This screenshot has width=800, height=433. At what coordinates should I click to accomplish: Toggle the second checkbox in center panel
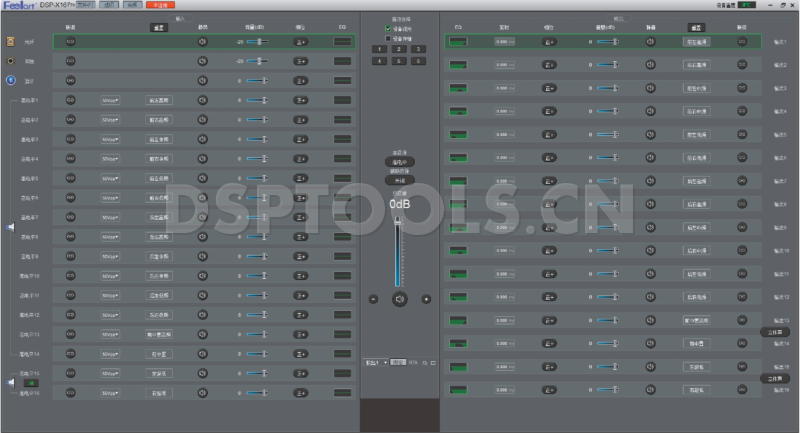pyautogui.click(x=388, y=38)
